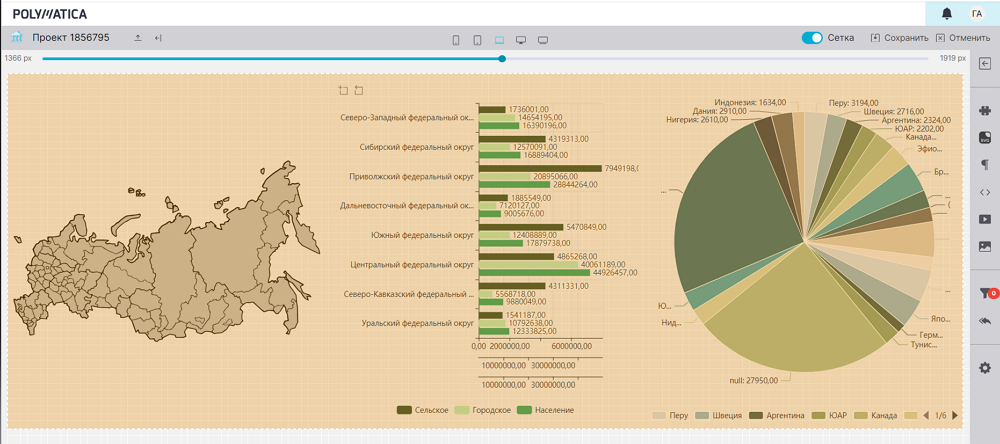Select the paragraph text tool
The image size is (1000, 444).
984,165
